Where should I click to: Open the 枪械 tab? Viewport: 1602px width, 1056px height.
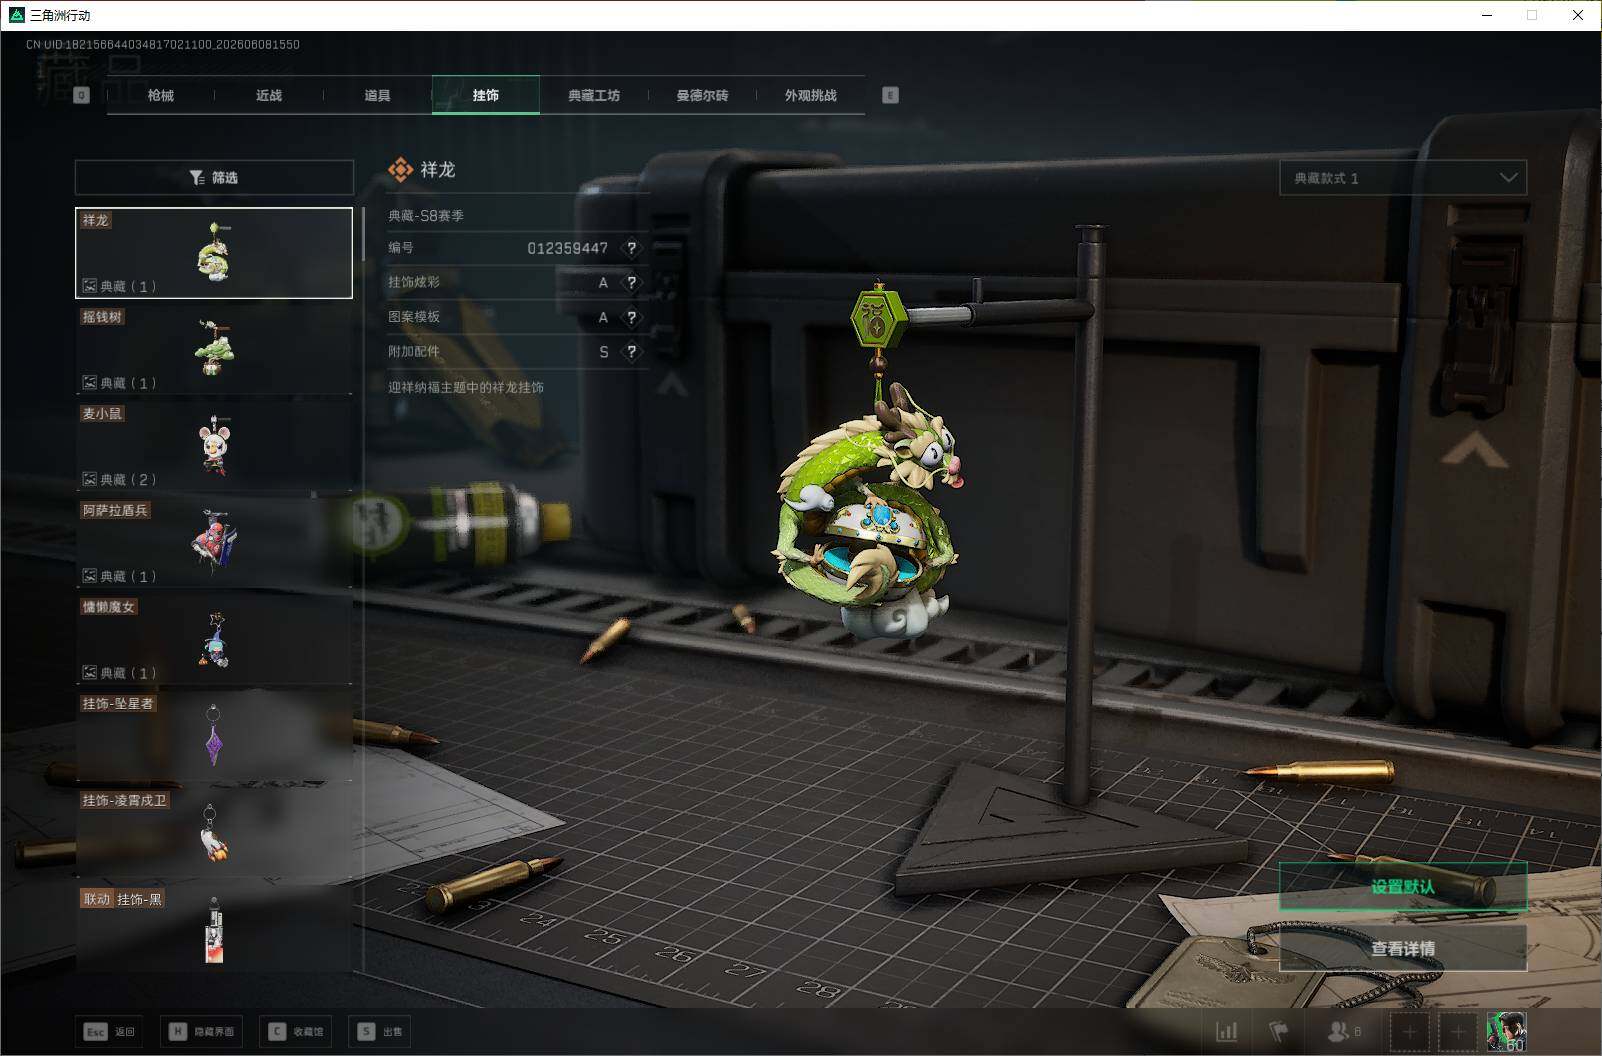[x=160, y=95]
